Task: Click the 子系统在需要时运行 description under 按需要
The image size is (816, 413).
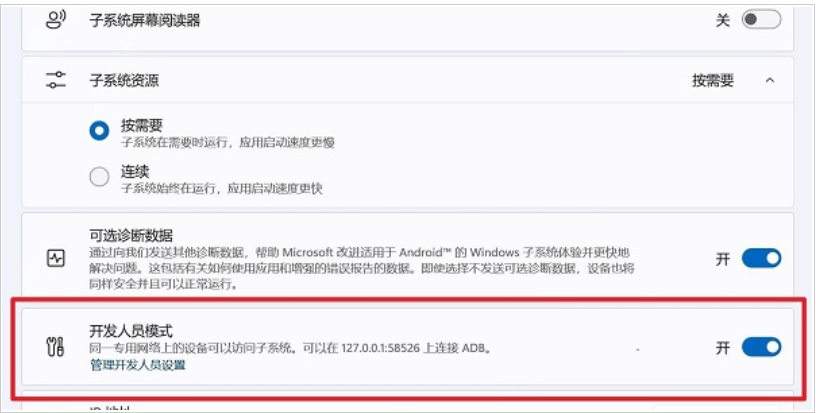Action: point(227,142)
